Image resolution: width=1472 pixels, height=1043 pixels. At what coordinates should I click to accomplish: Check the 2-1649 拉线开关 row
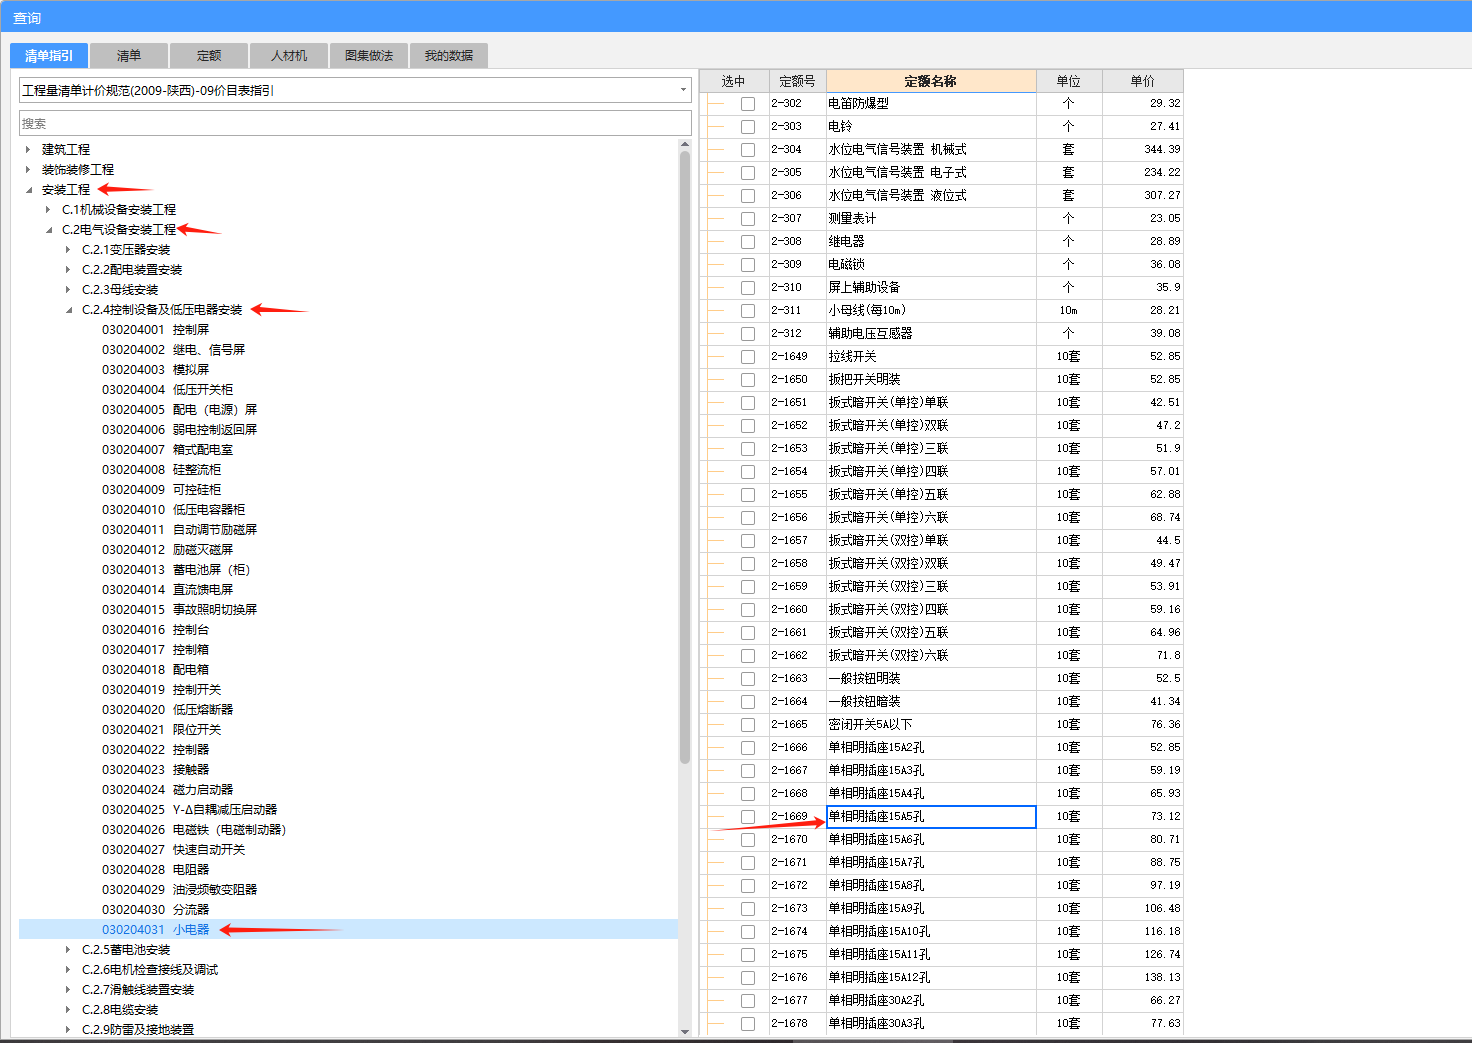tap(748, 357)
